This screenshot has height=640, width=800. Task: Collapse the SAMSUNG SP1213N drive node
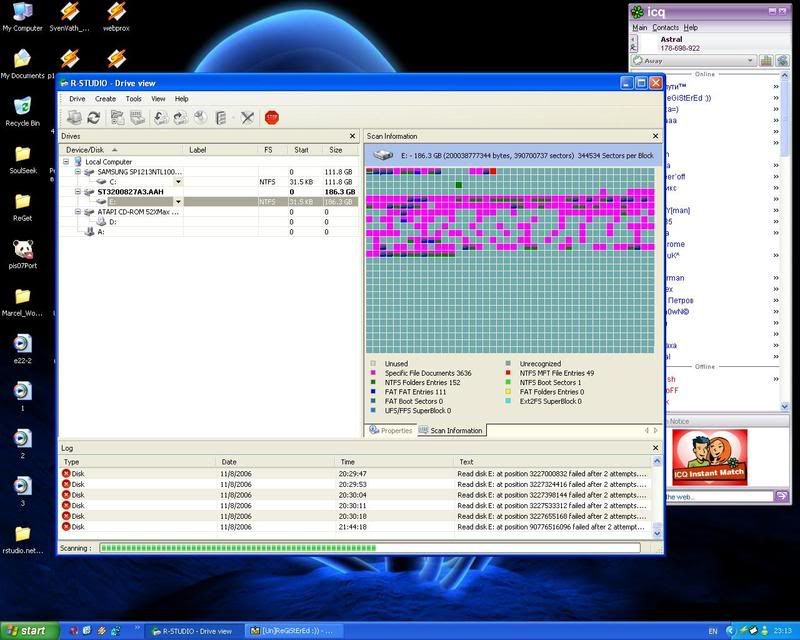(78, 172)
